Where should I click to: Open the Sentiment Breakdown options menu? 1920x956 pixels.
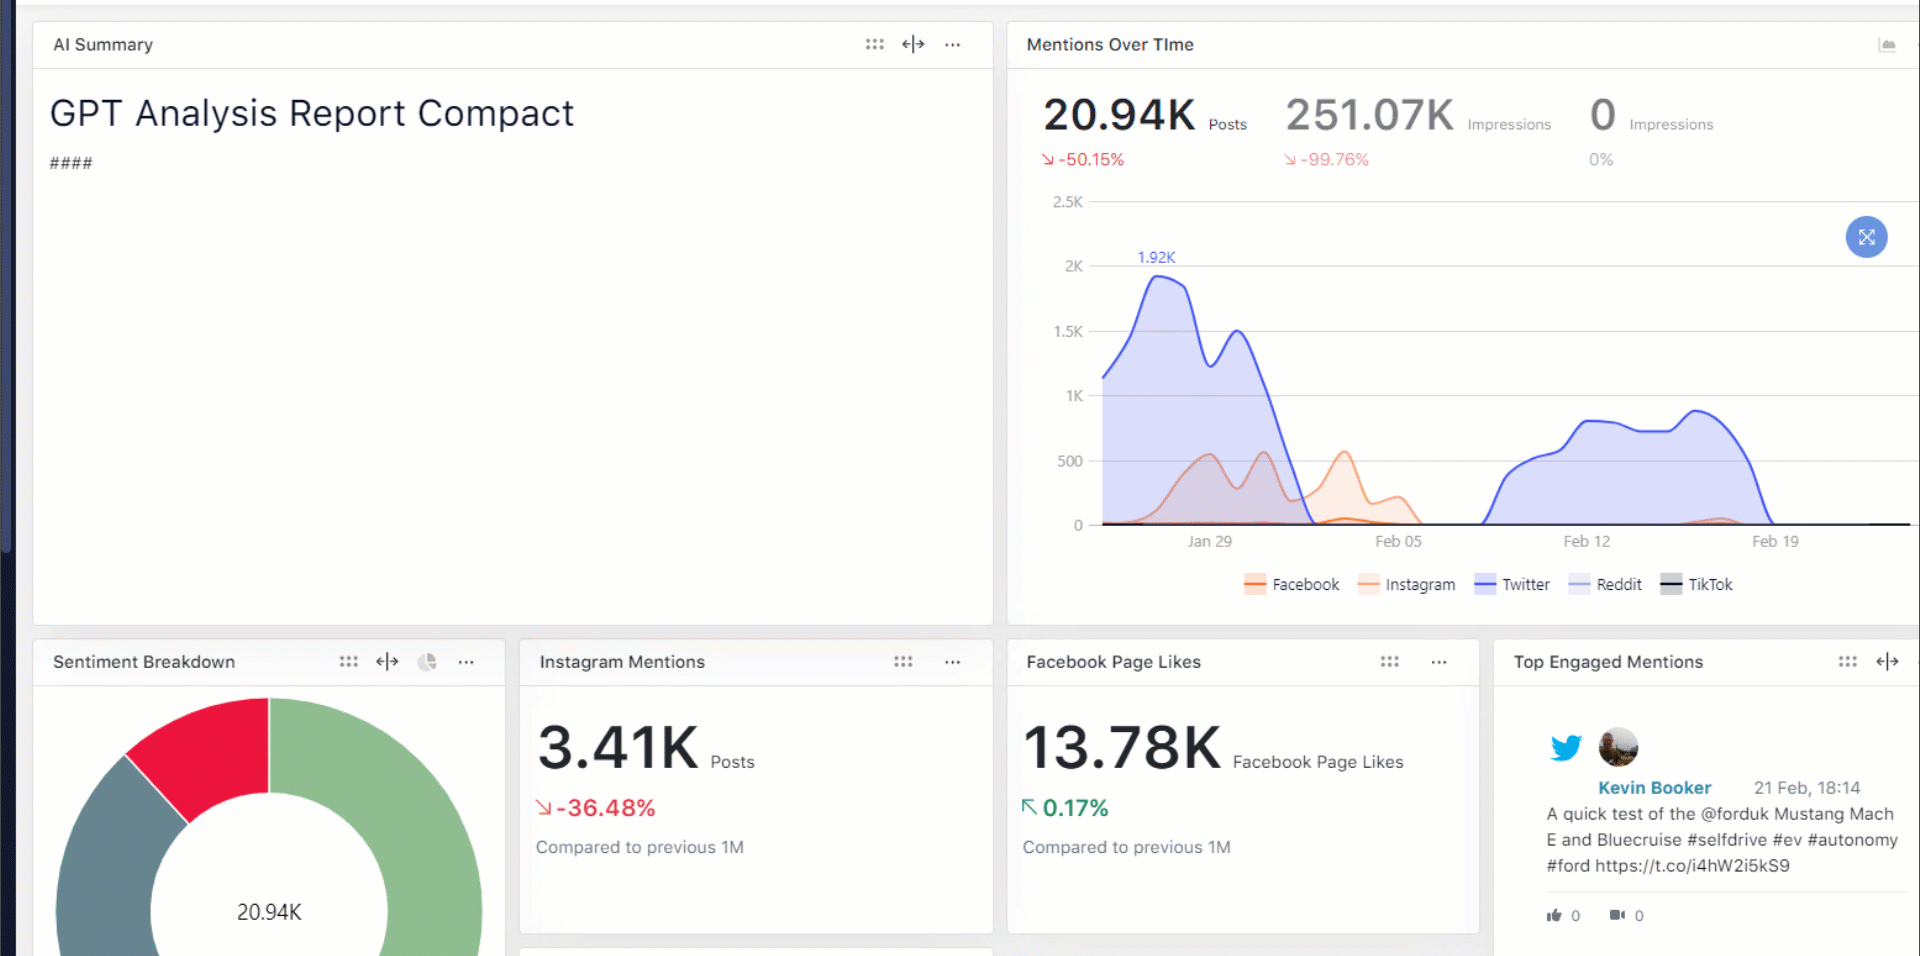tap(466, 662)
